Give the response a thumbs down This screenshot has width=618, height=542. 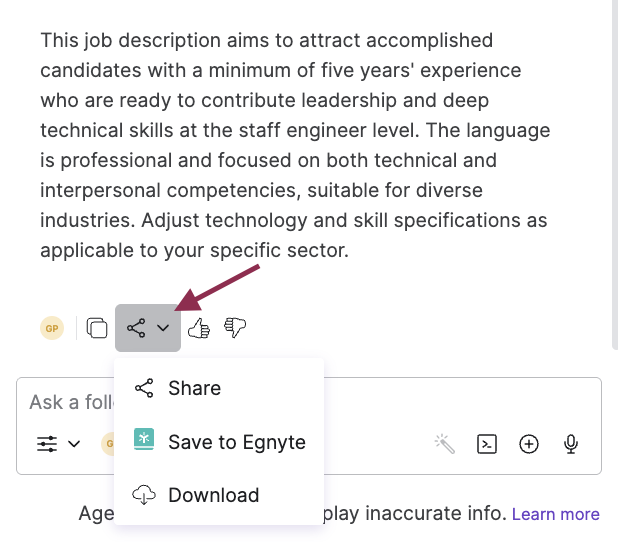235,328
